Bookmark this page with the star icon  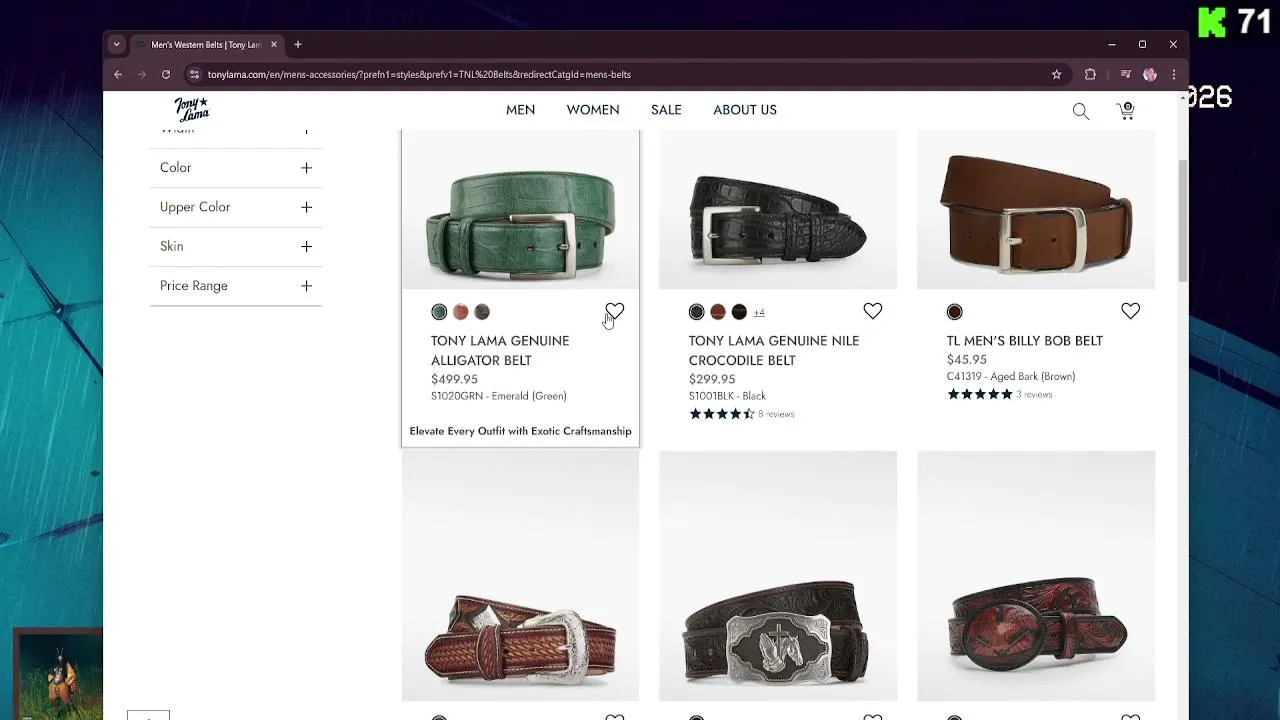pyautogui.click(x=1056, y=74)
